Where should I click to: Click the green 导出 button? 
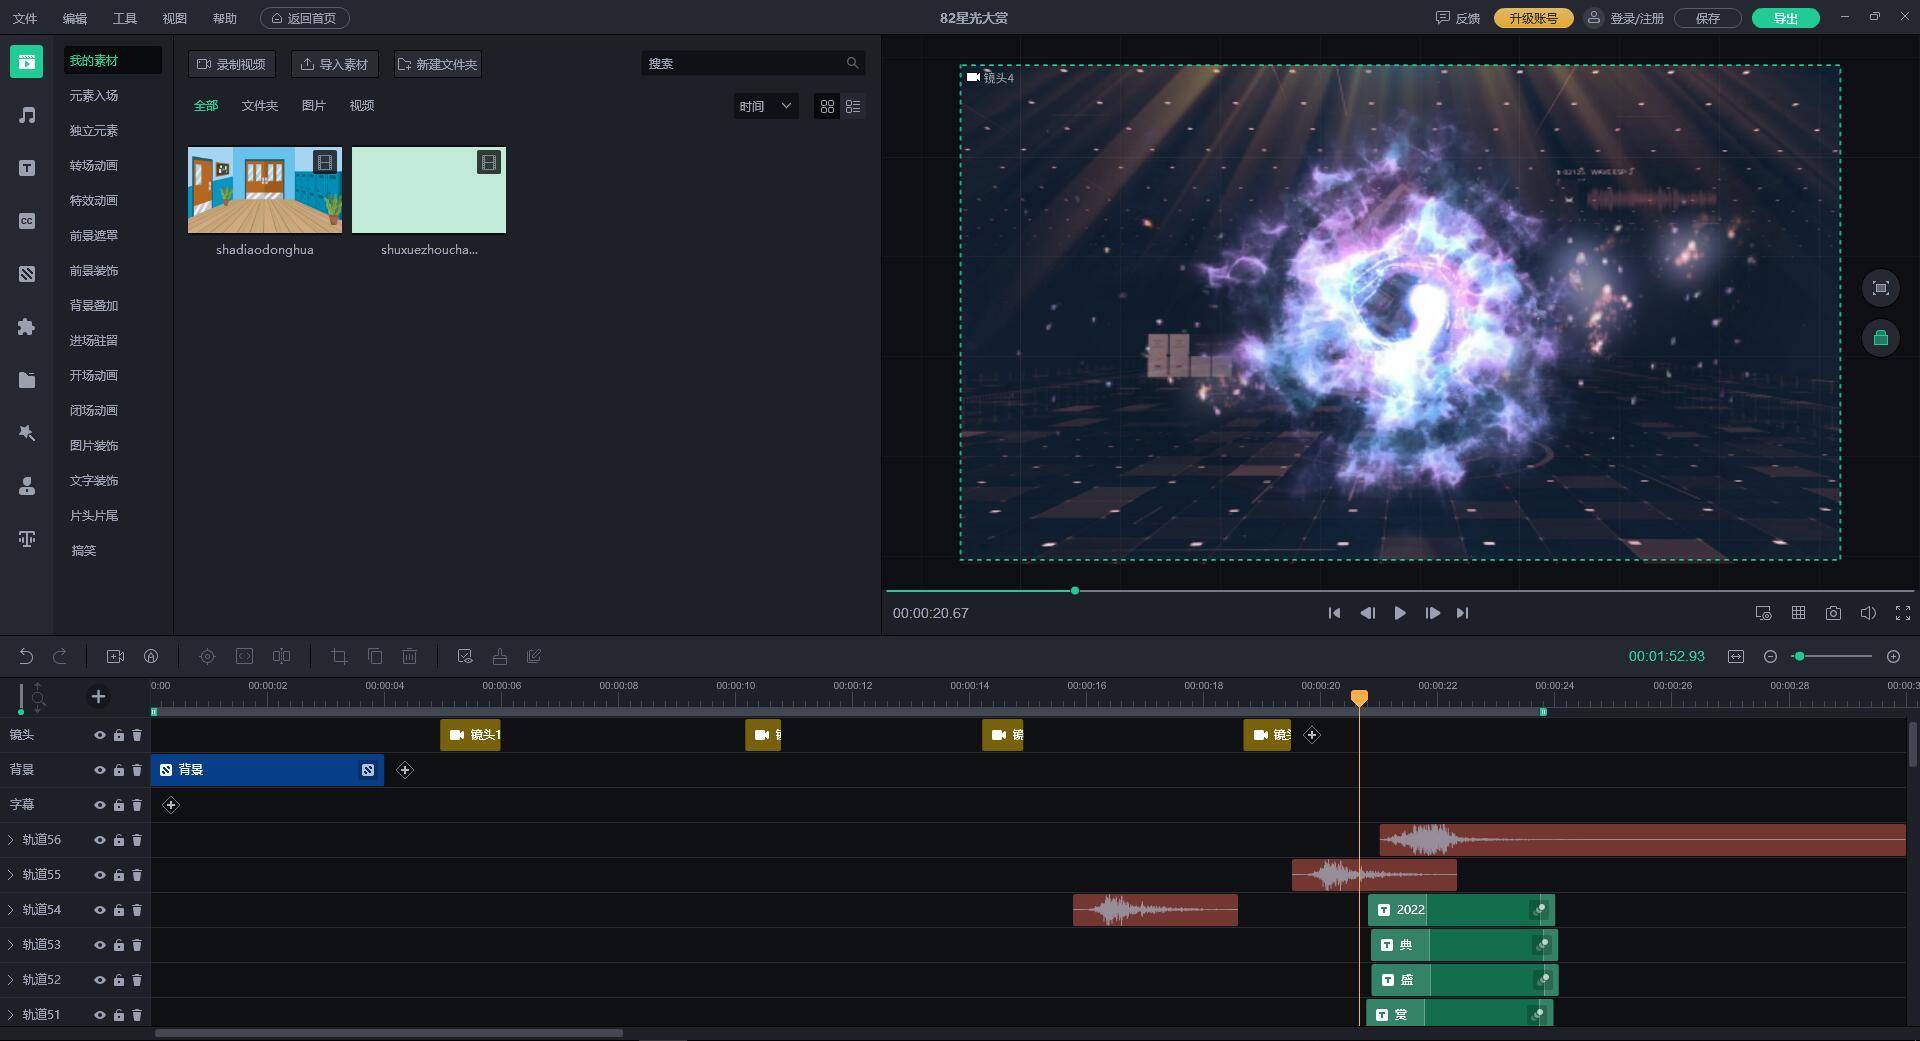(1785, 18)
